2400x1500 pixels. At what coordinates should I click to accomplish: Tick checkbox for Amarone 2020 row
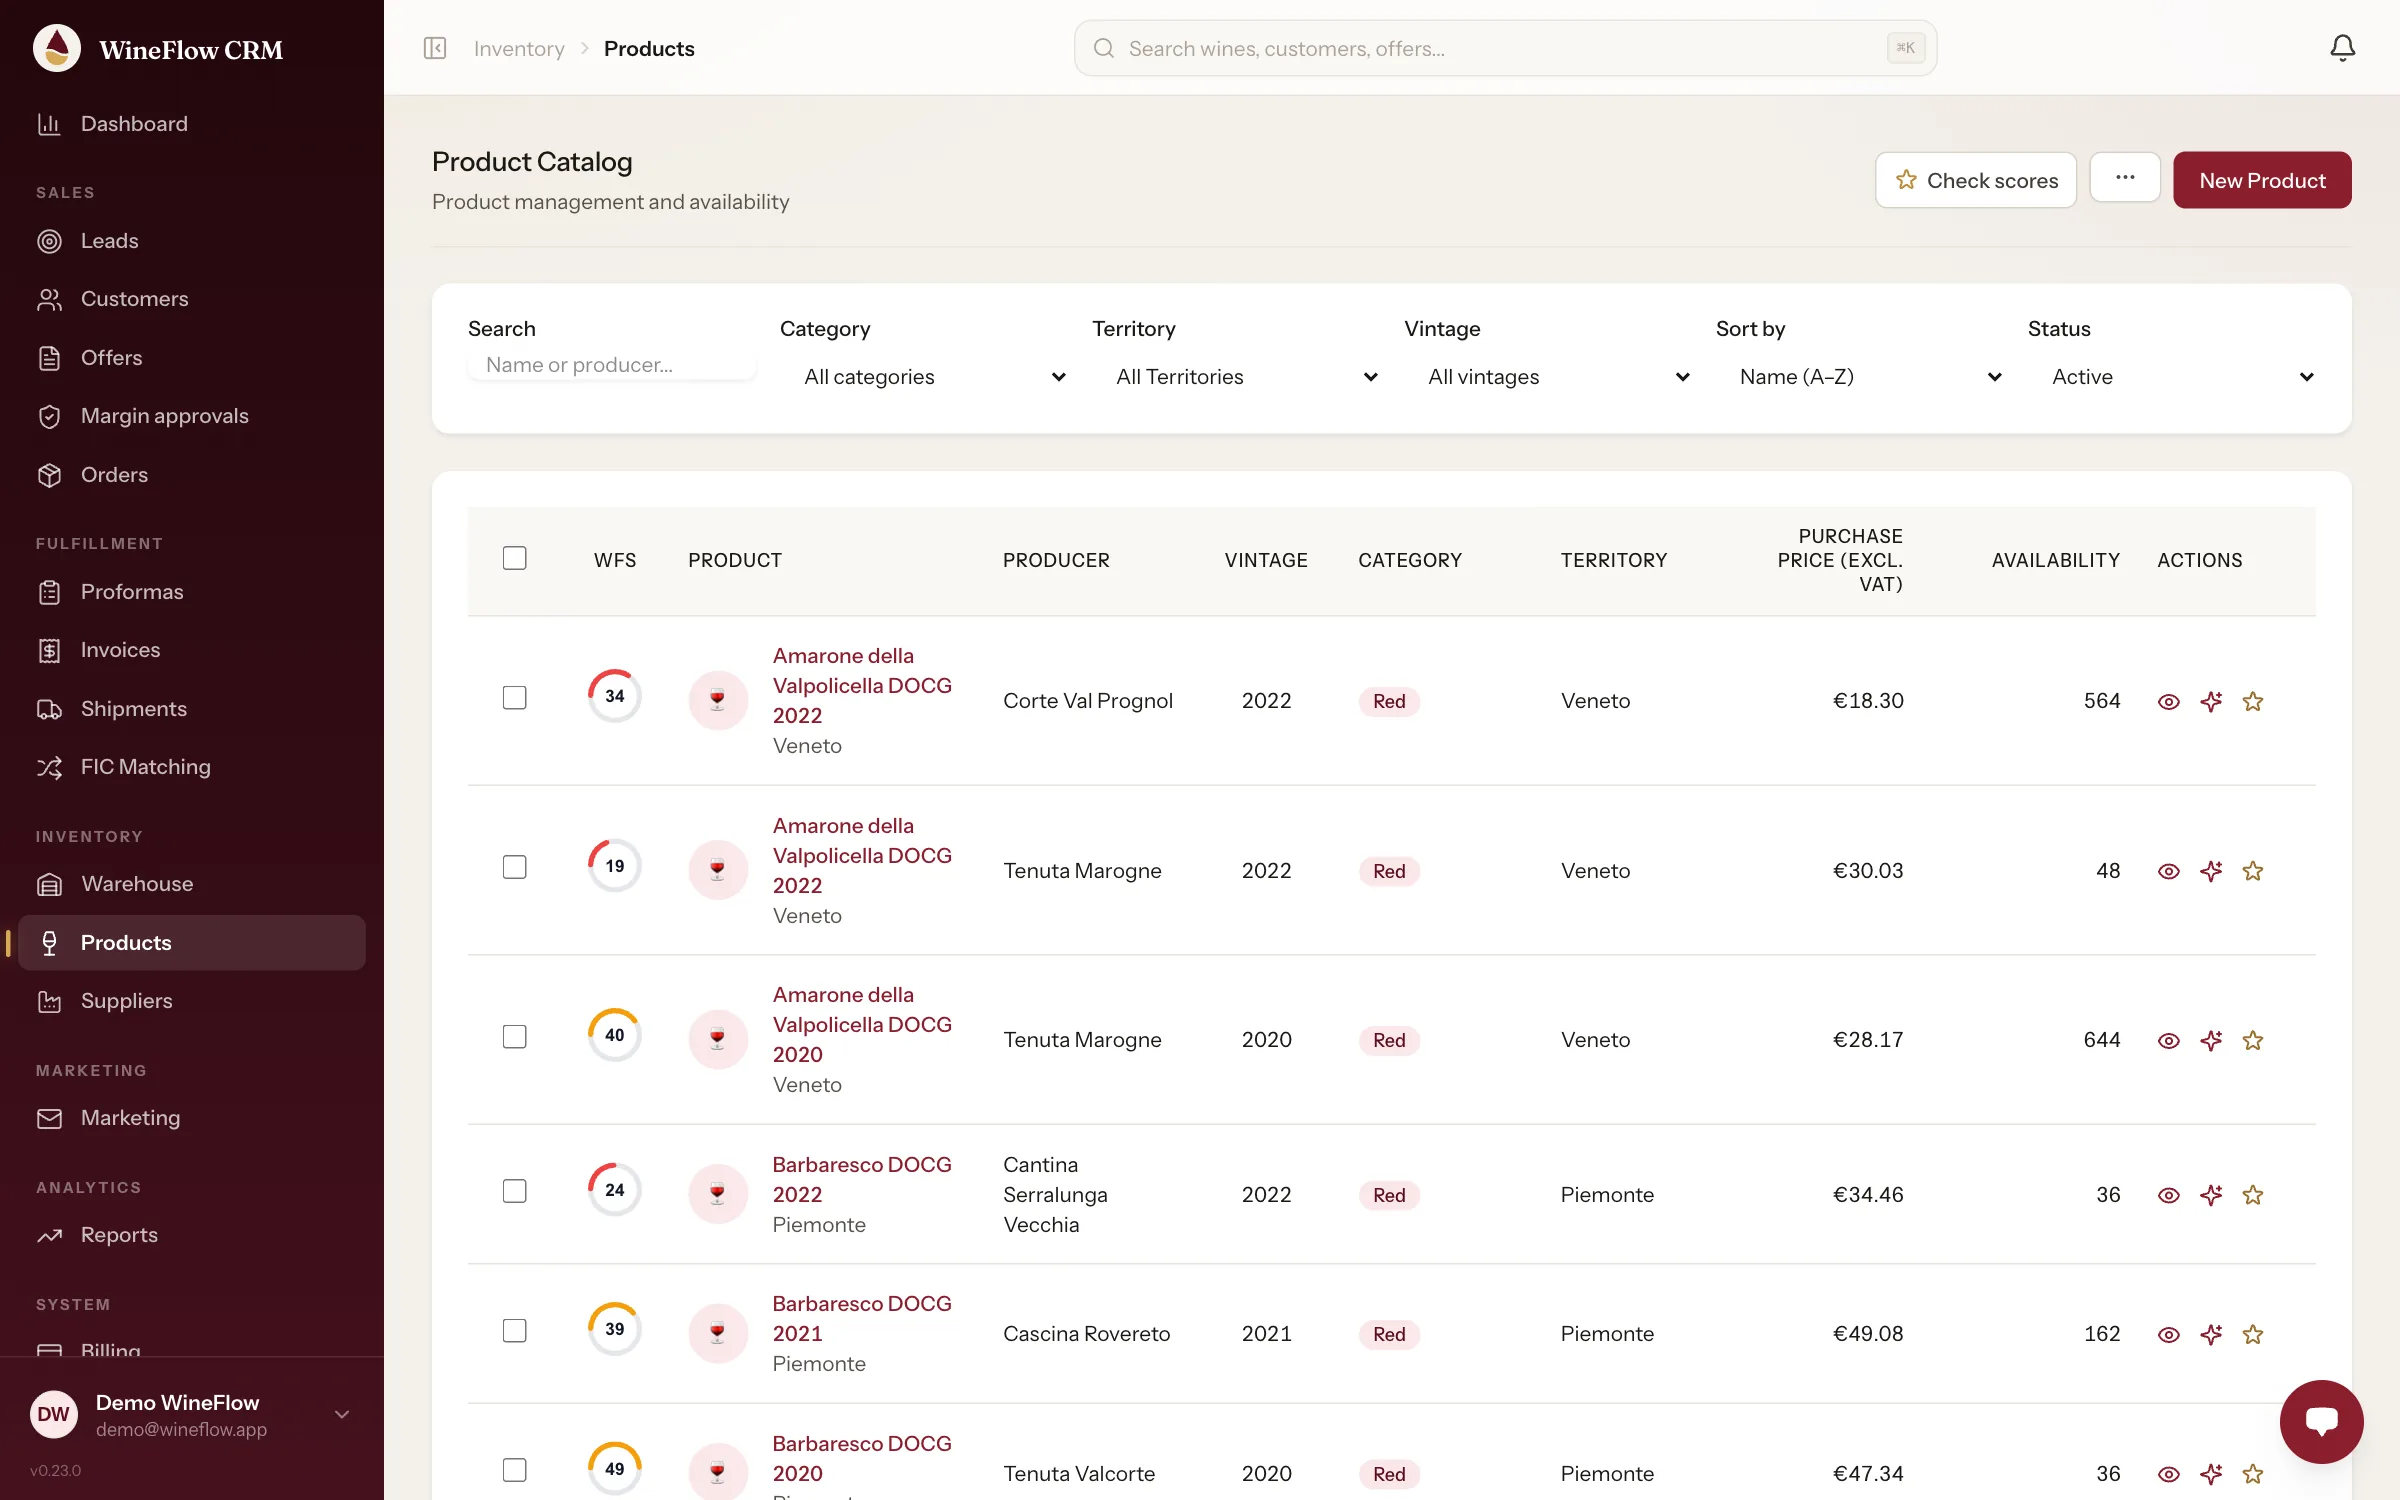[x=514, y=1037]
